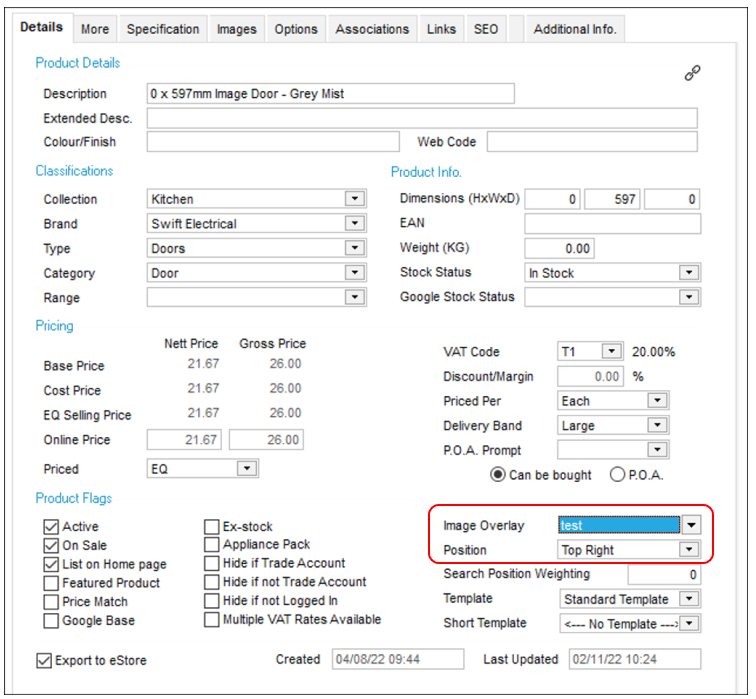This screenshot has width=756, height=699.
Task: Open the Associations tab
Action: 372,29
